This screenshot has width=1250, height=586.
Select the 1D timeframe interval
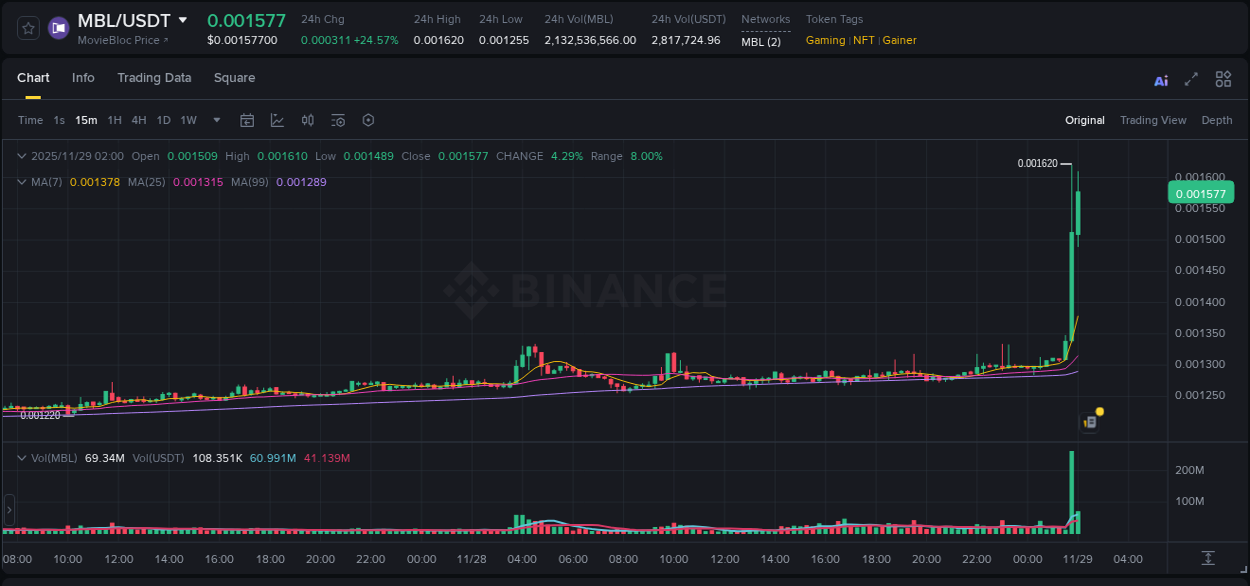coord(163,119)
